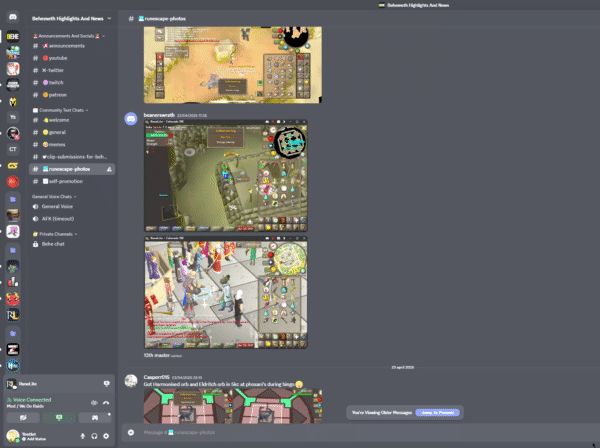This screenshot has width=600, height=448.
Task: Open the X-twitter channel
Action: tap(72, 70)
